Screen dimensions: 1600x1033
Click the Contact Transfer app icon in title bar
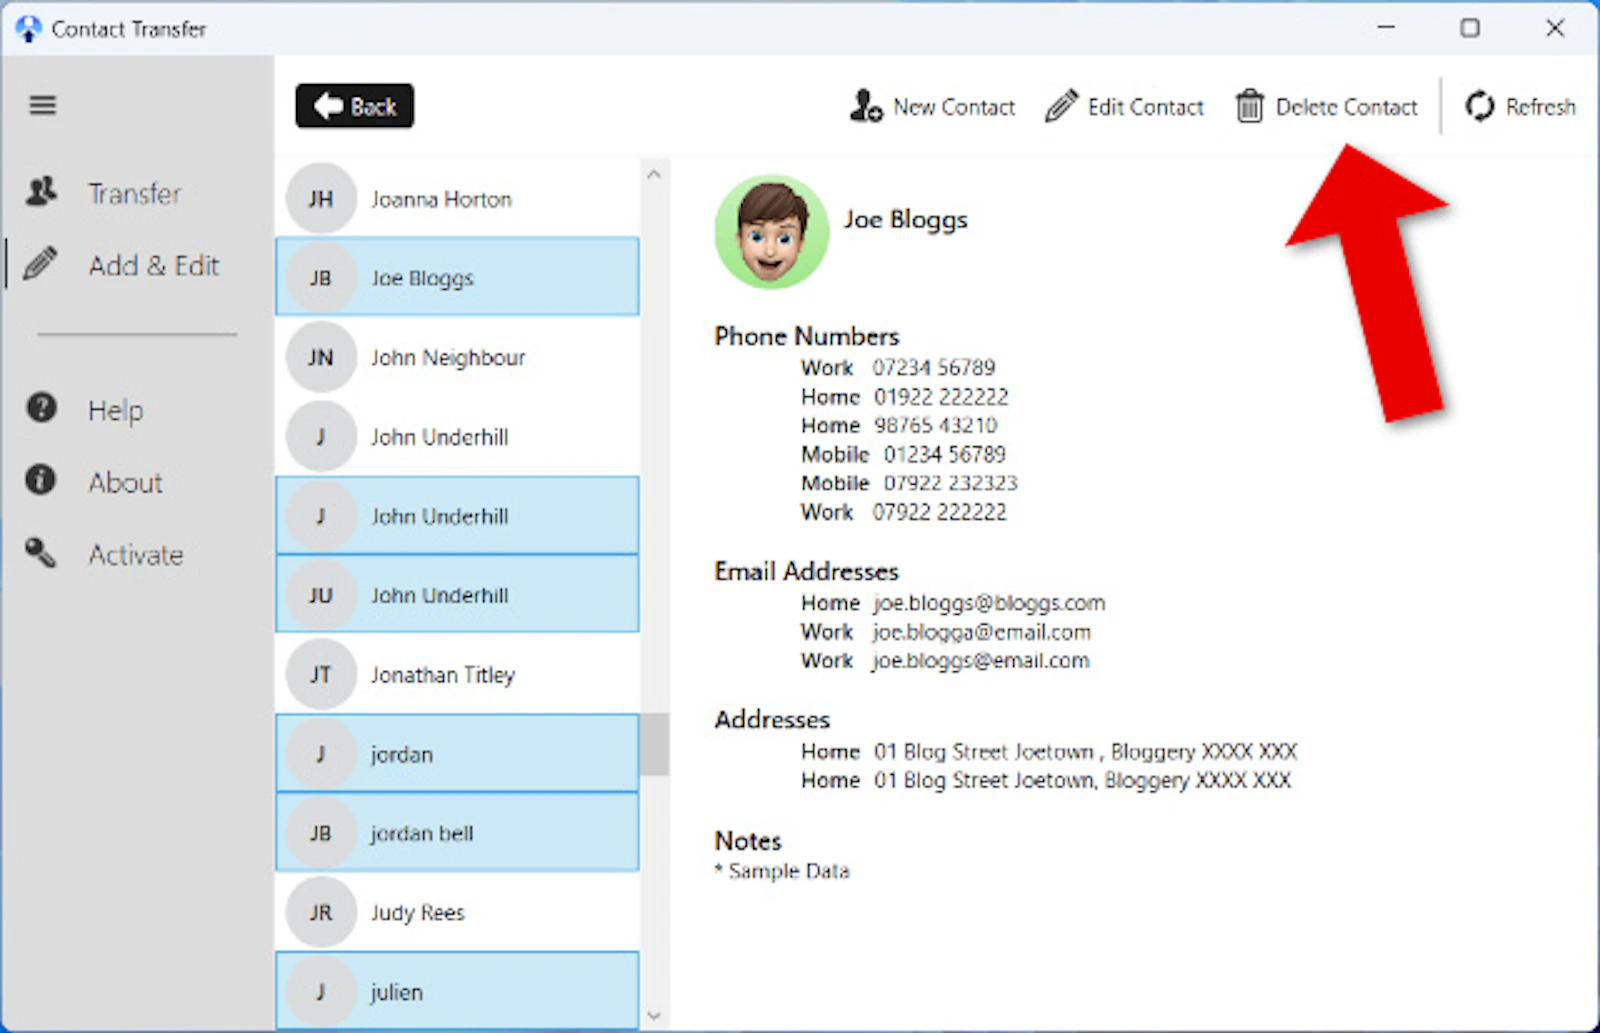point(28,29)
